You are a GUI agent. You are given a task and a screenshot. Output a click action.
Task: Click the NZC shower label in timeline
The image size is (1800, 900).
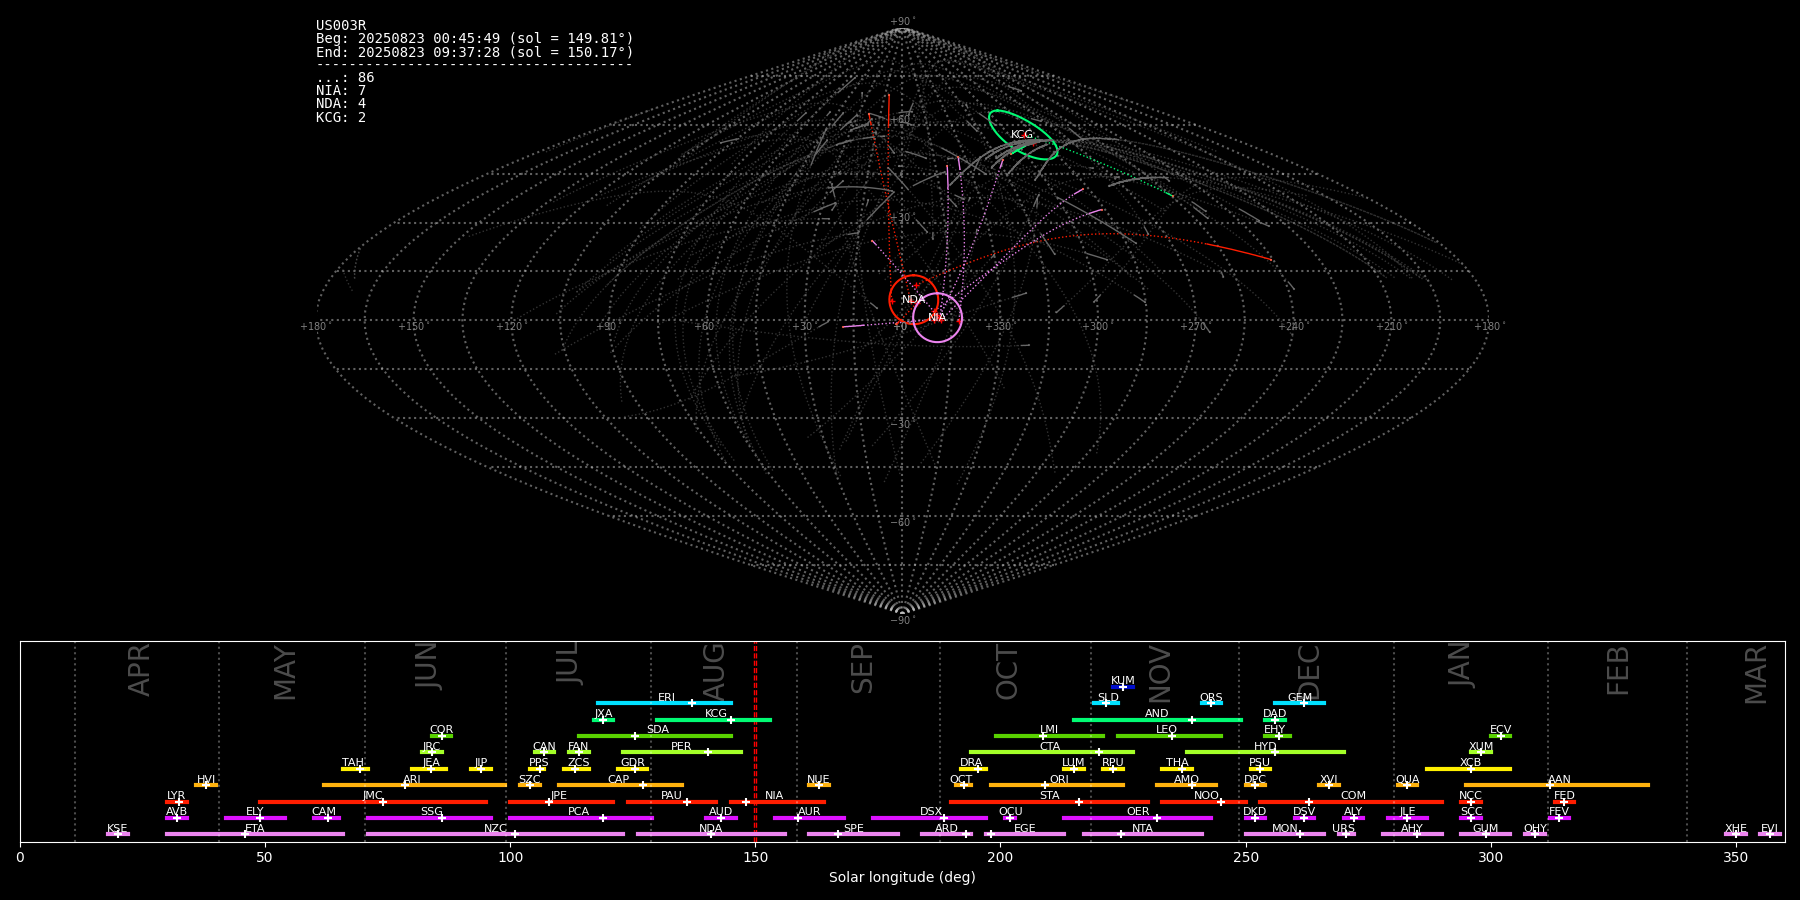click(x=495, y=829)
